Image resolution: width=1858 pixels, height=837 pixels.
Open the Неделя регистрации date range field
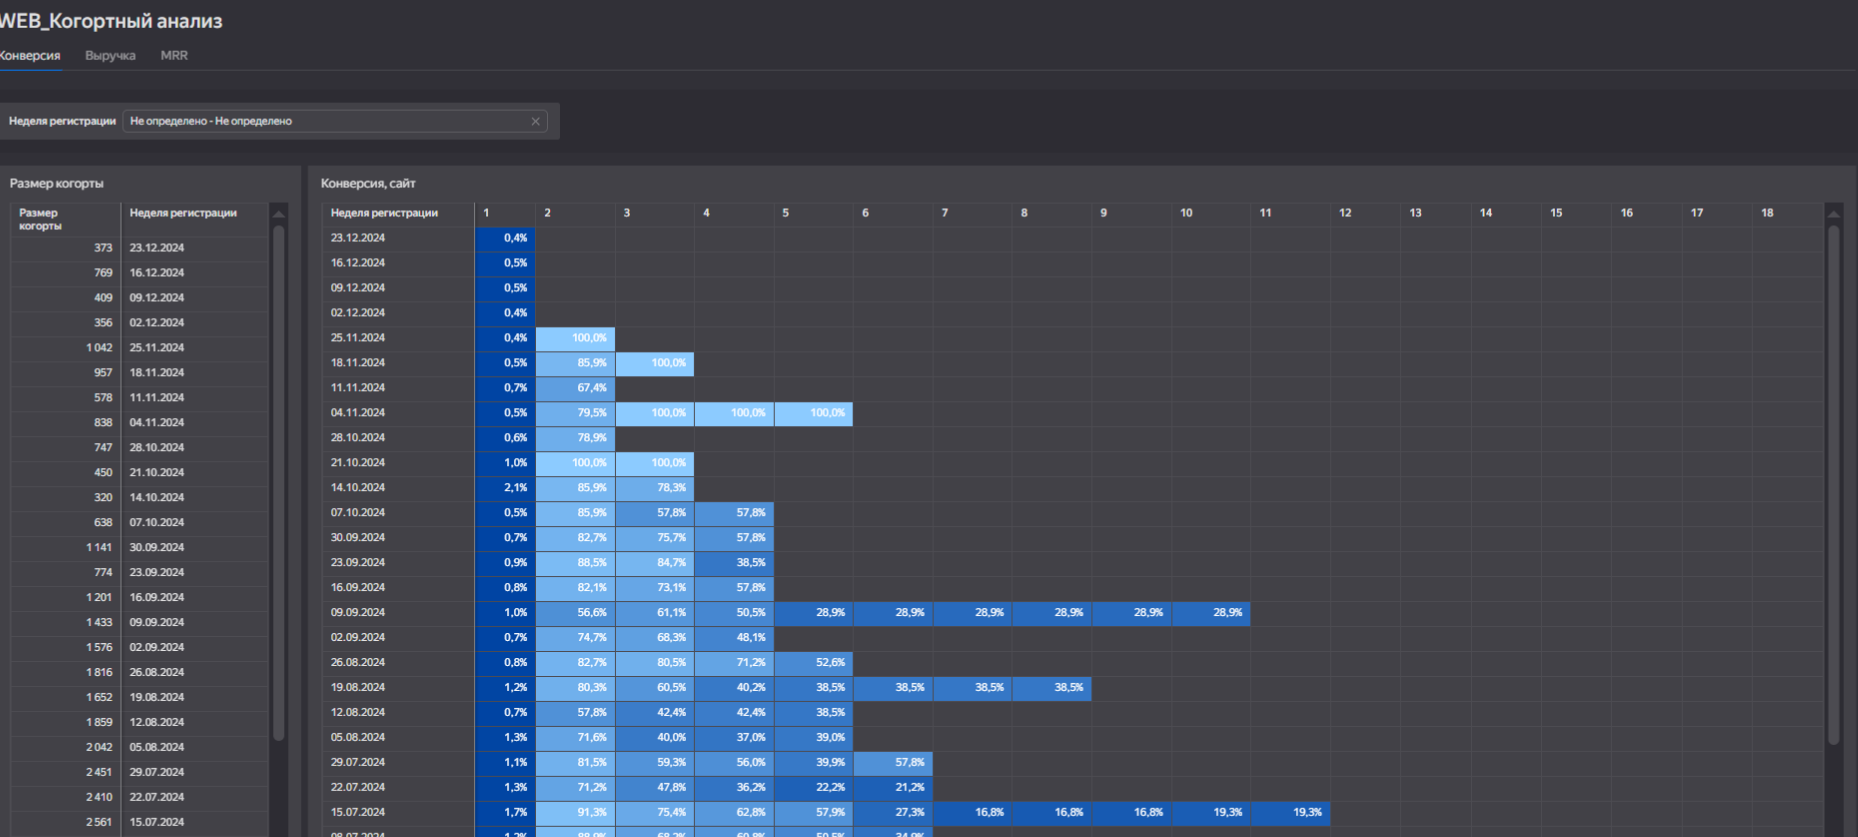point(334,121)
